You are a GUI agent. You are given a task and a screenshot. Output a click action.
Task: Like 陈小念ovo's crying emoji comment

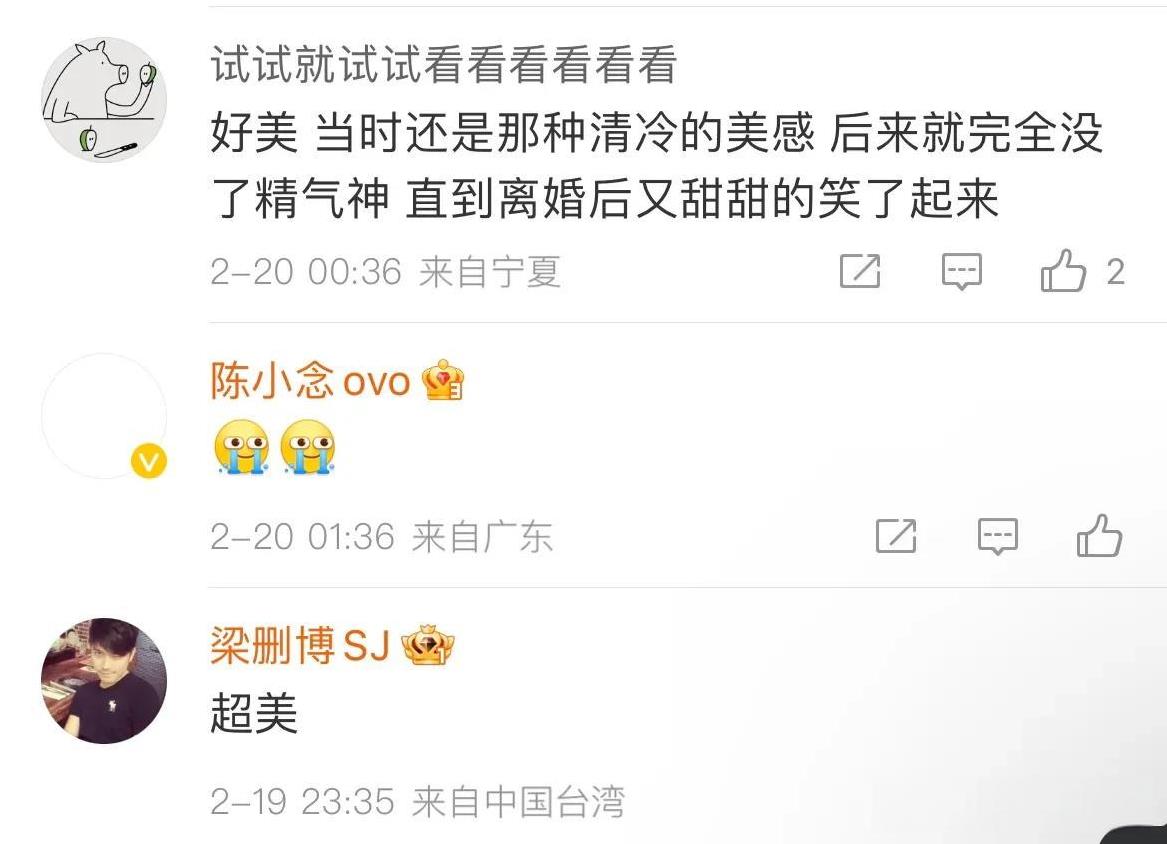pyautogui.click(x=1099, y=535)
